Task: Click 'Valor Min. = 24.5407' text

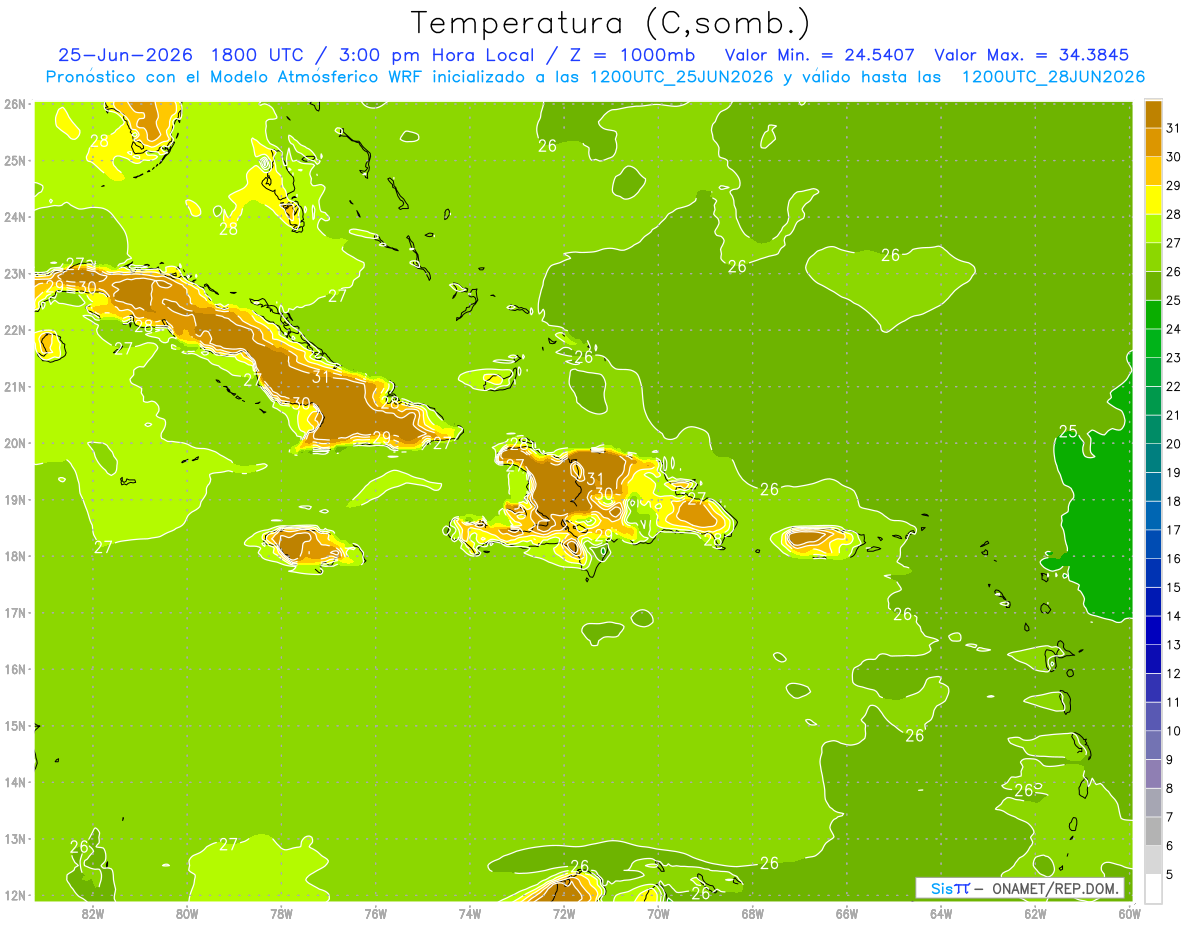Action: tap(819, 55)
